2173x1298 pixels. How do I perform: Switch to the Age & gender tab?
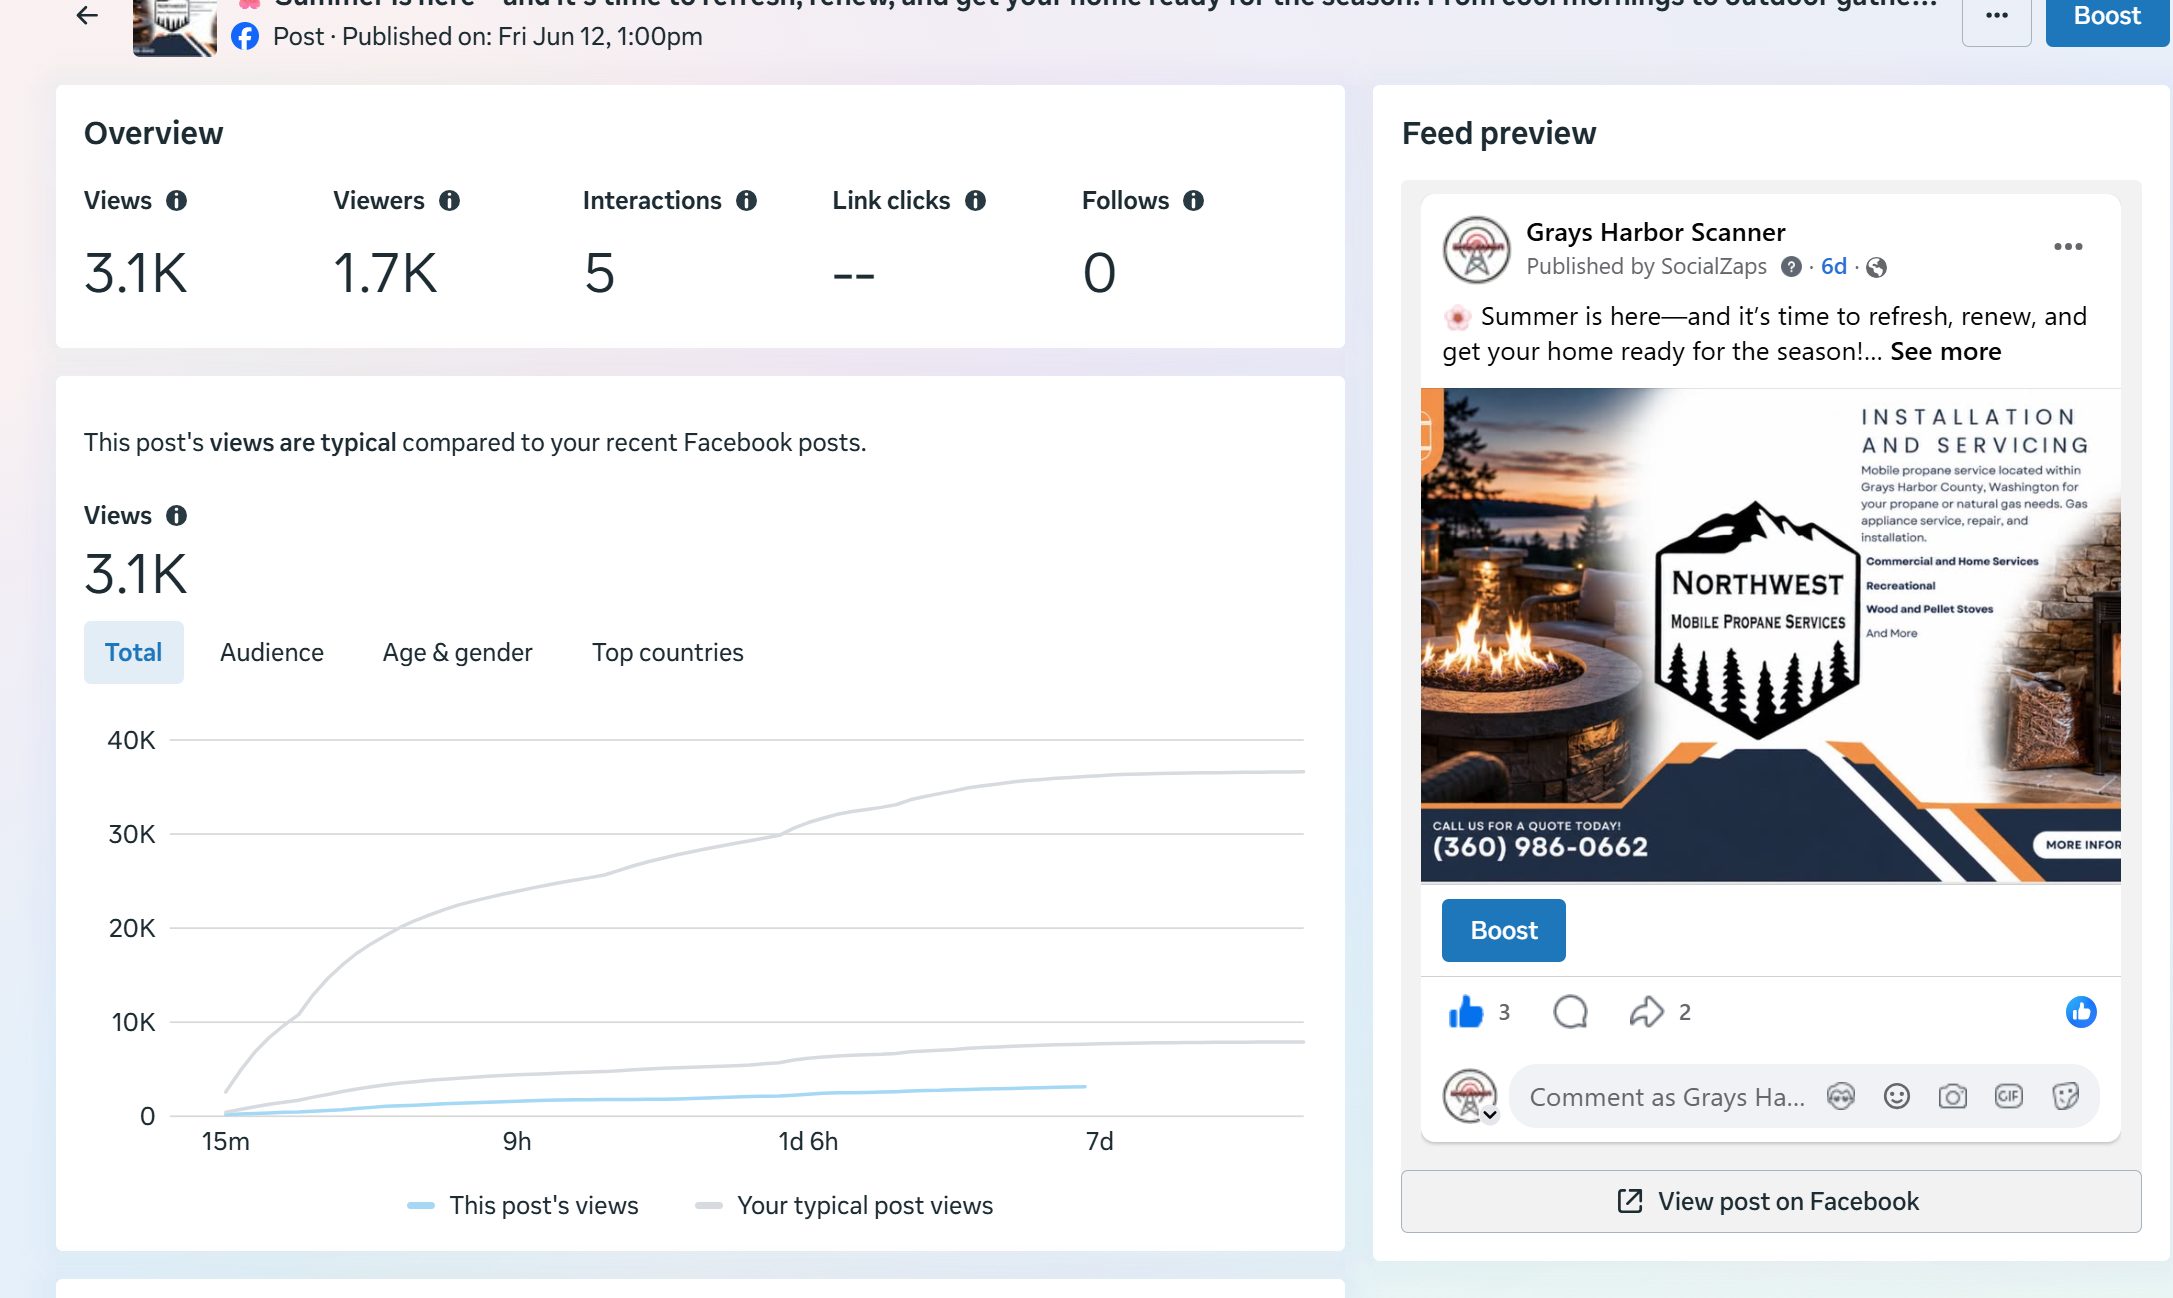pyautogui.click(x=458, y=653)
